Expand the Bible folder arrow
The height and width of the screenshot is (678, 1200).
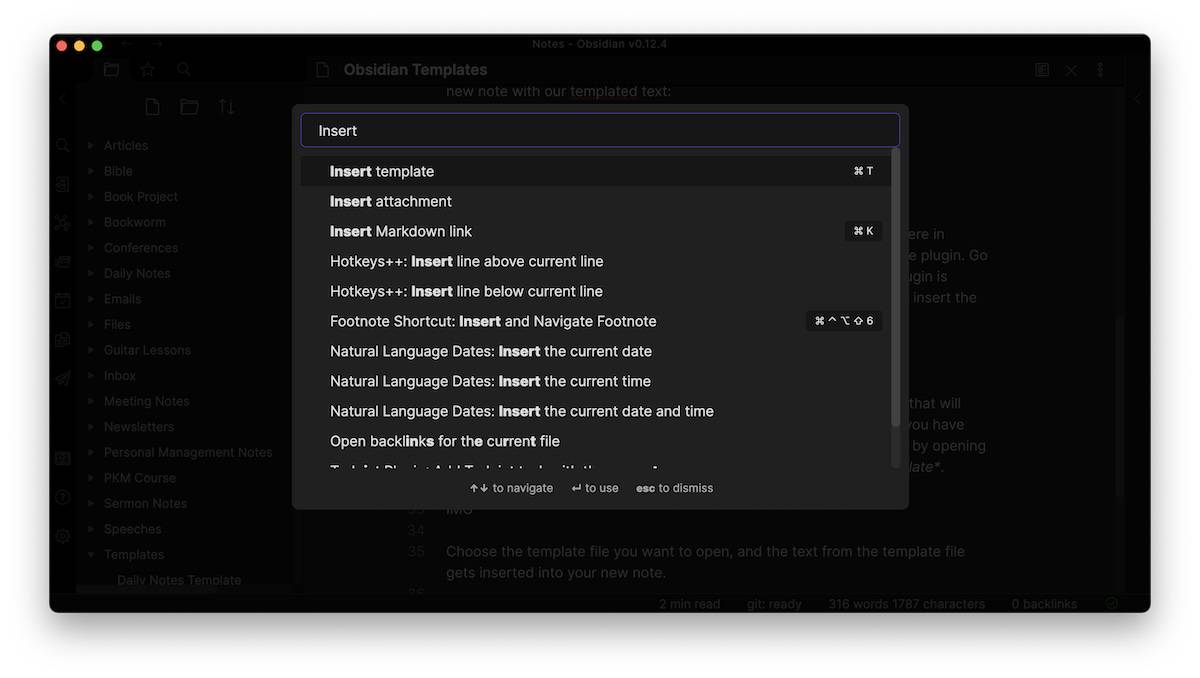[x=91, y=171]
